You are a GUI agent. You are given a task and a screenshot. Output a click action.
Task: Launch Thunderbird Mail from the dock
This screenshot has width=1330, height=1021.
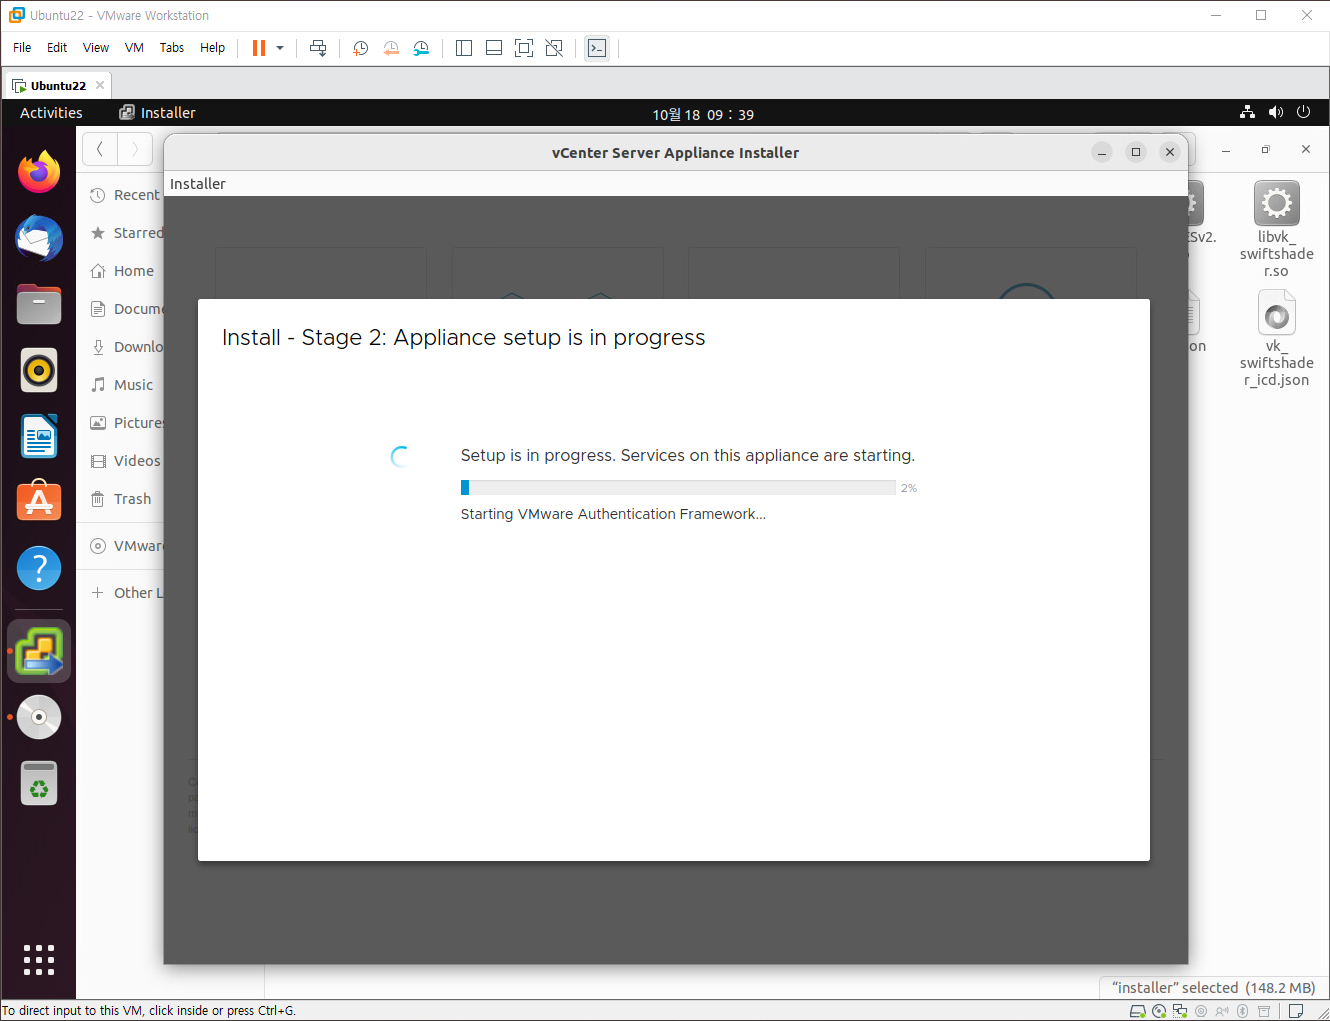39,238
